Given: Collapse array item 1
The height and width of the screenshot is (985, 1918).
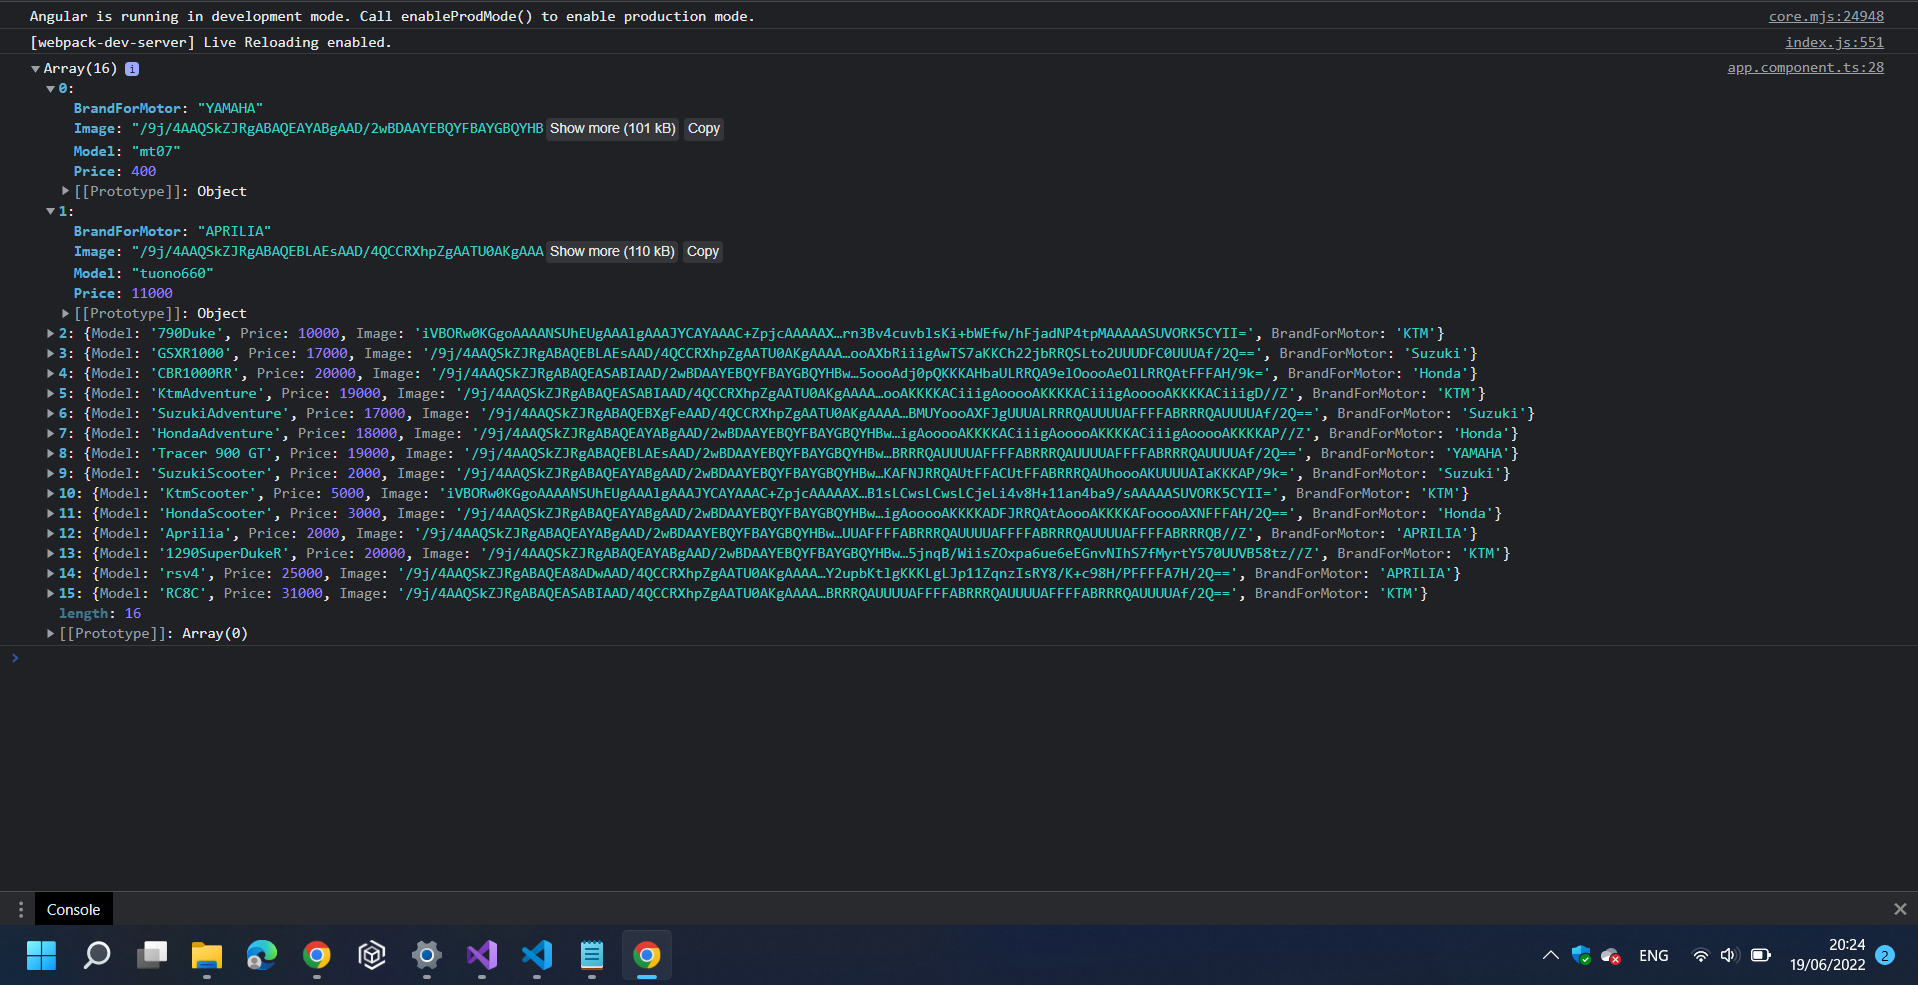Looking at the screenshot, I should coord(50,211).
